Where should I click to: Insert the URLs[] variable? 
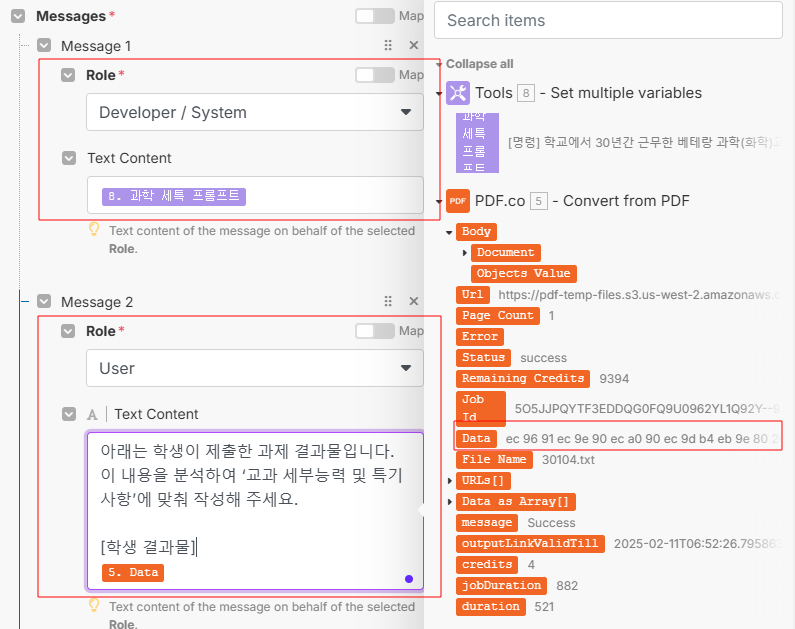point(483,480)
